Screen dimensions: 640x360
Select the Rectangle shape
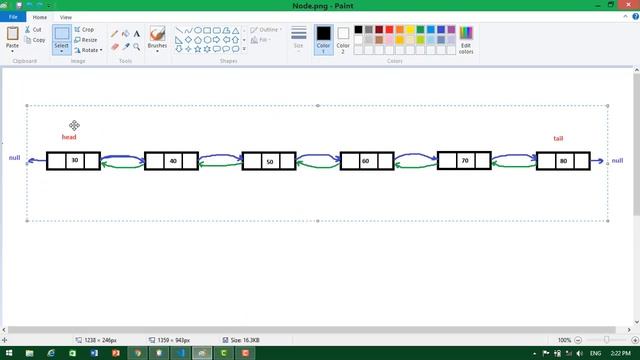click(207, 31)
